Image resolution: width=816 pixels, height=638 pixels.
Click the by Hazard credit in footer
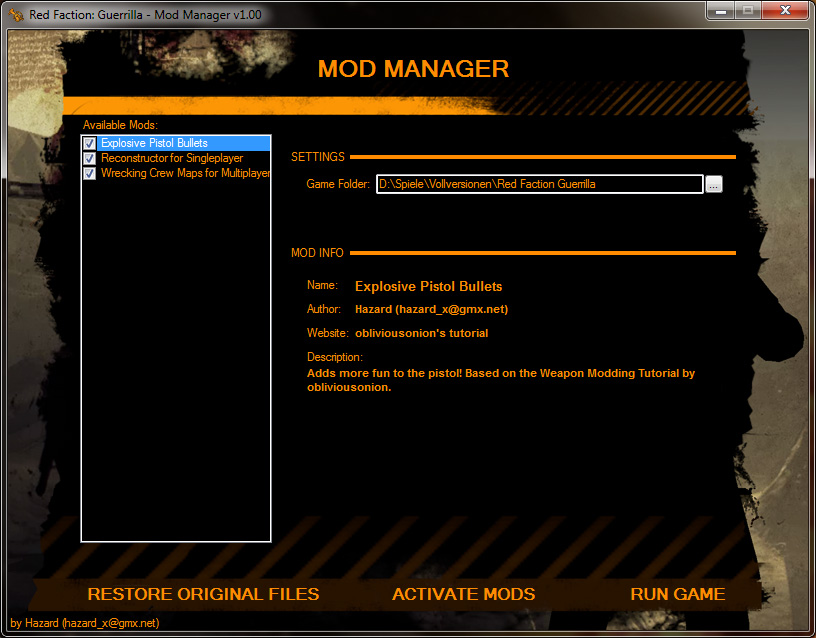(85, 623)
